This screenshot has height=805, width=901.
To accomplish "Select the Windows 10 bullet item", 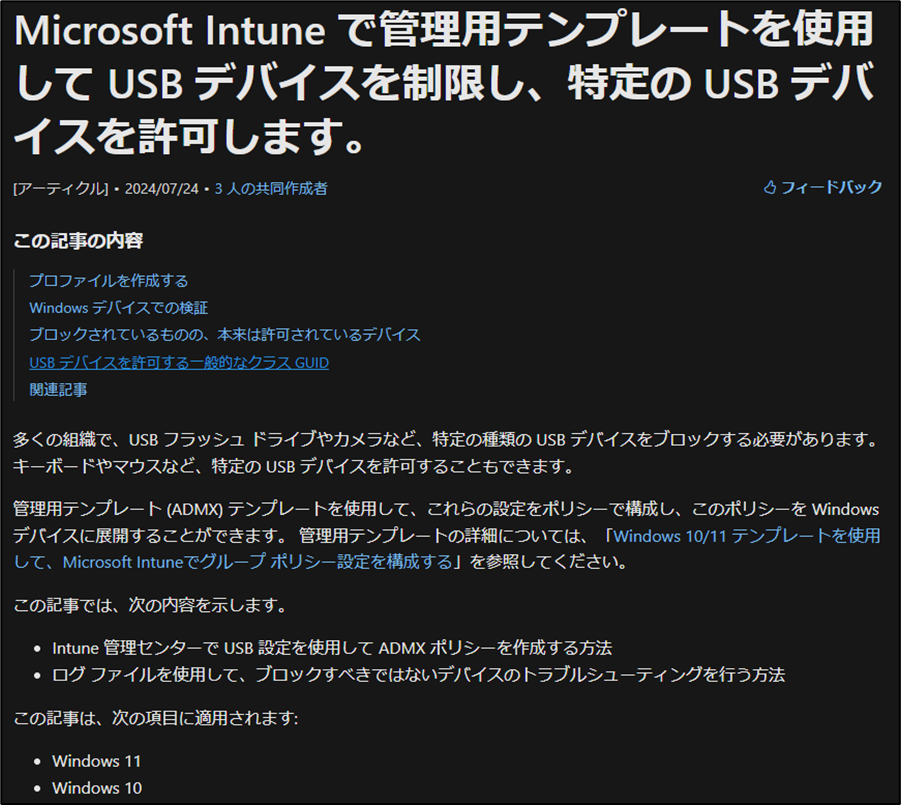I will pyautogui.click(x=96, y=788).
